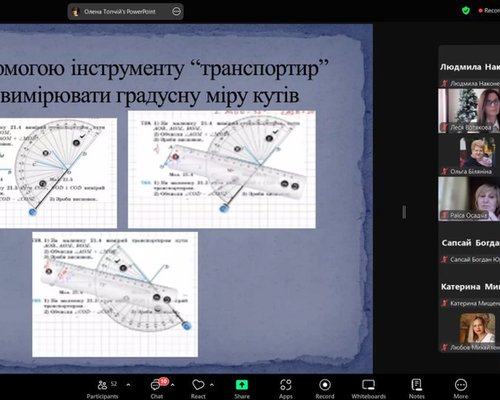The image size is (500, 400).
Task: Click the panel divider handle
Action: pyautogui.click(x=404, y=212)
